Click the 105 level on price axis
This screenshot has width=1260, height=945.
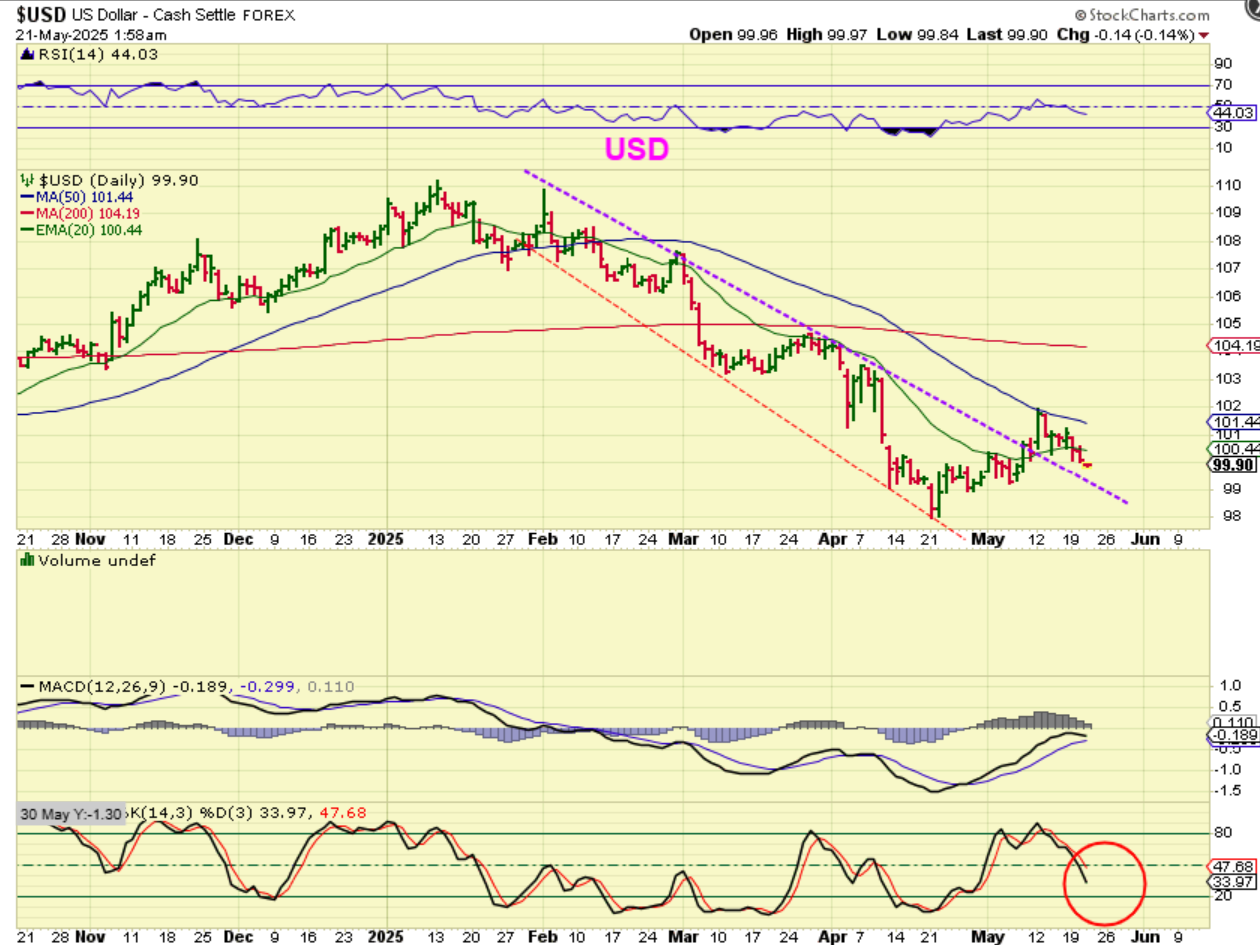pyautogui.click(x=1228, y=323)
